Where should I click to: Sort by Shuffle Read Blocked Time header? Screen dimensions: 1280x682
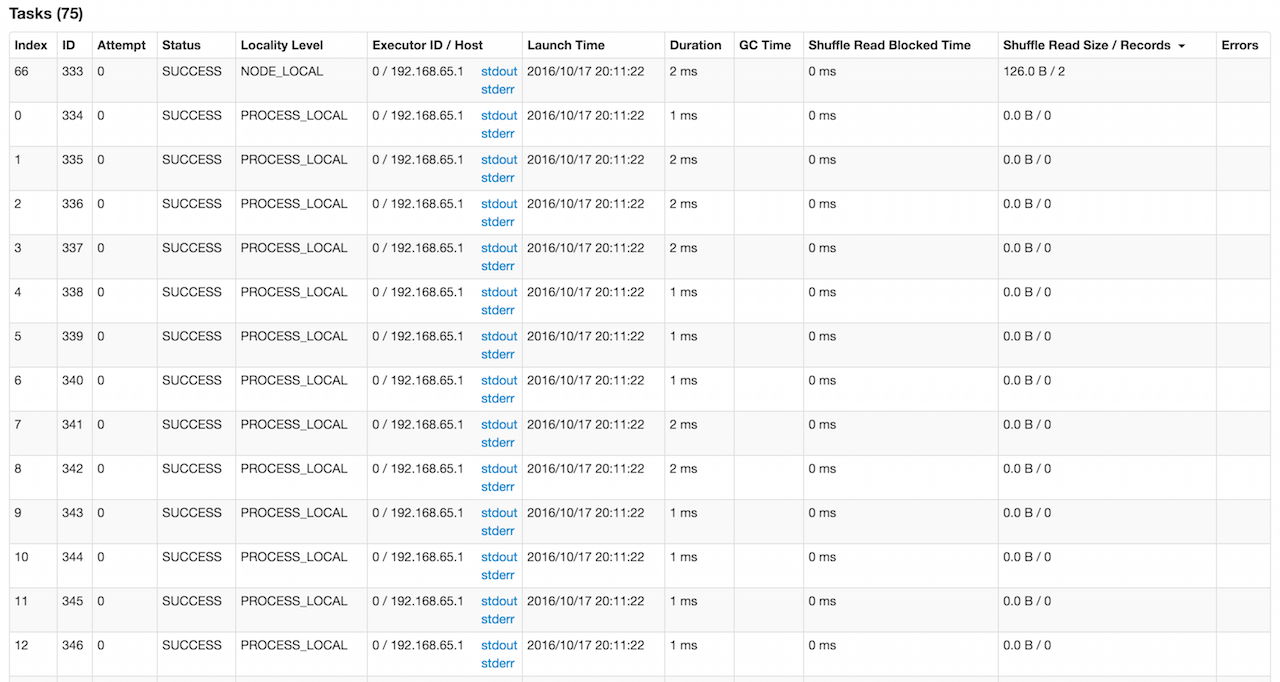[x=889, y=45]
